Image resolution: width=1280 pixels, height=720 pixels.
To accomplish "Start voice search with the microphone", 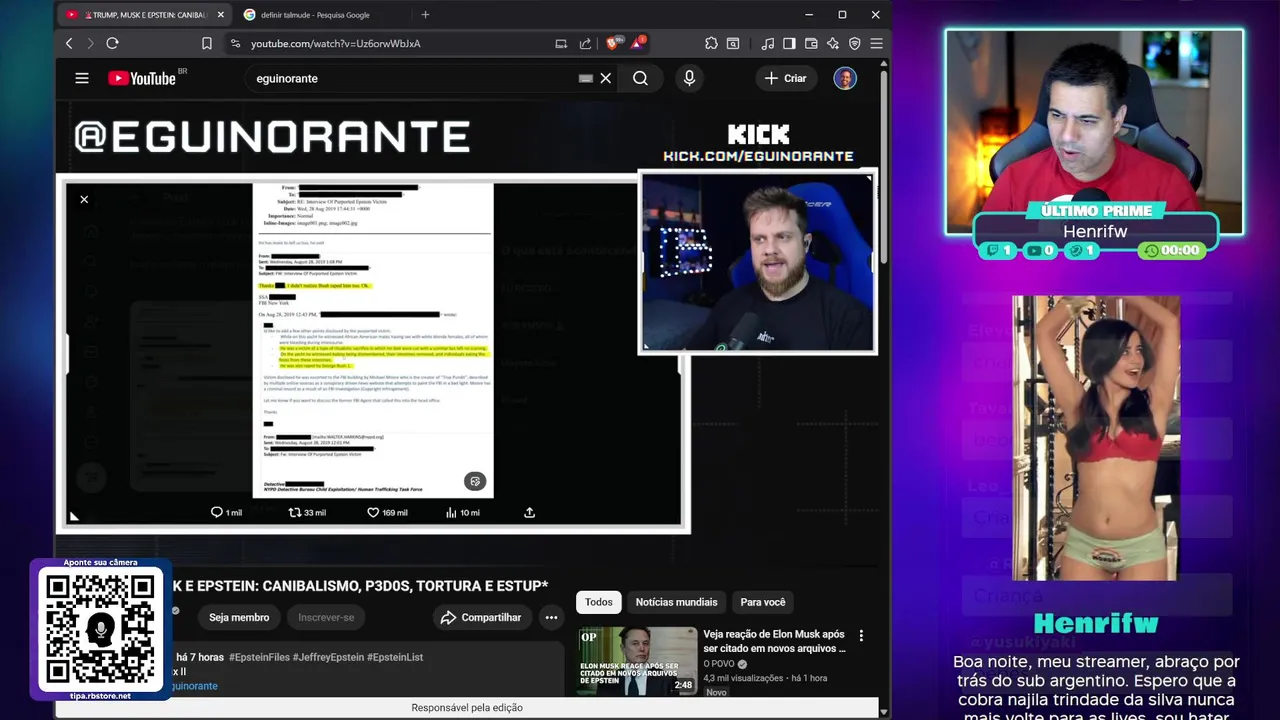I will [689, 78].
